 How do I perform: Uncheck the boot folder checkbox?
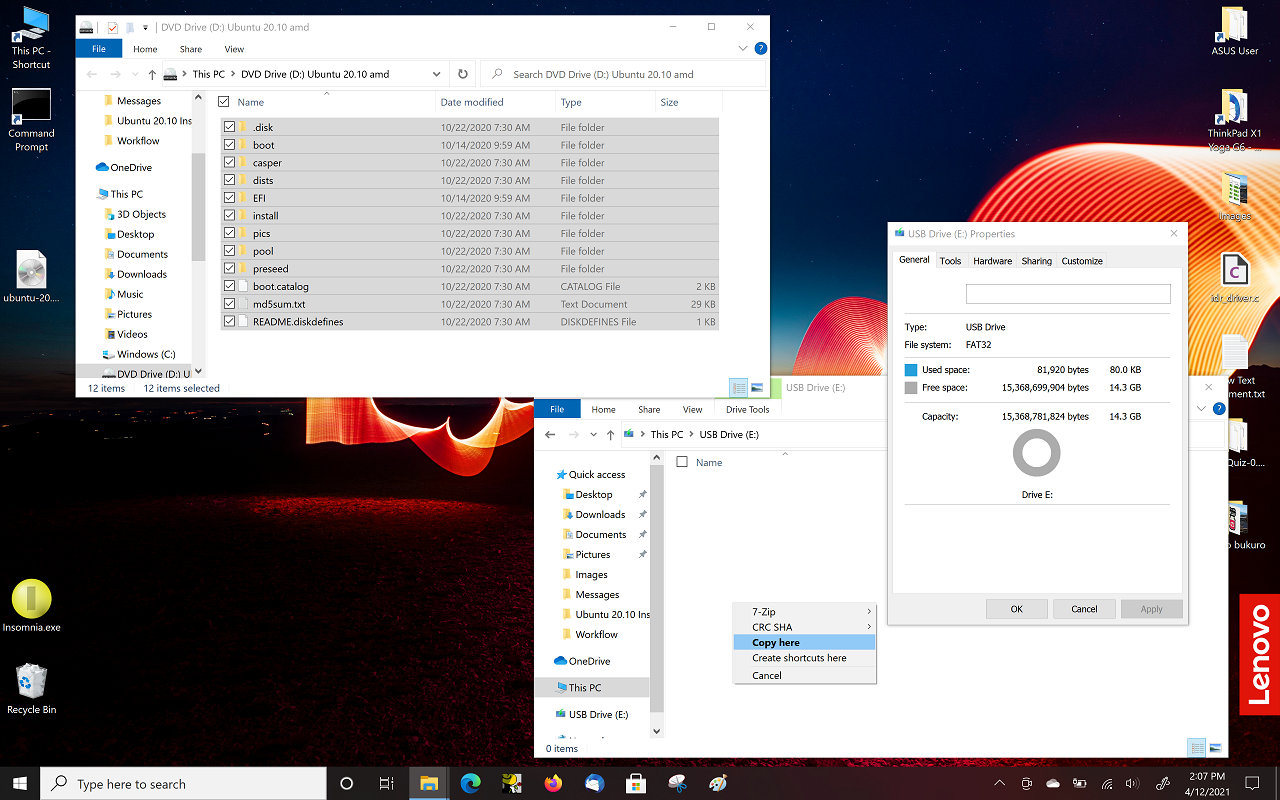pos(230,145)
